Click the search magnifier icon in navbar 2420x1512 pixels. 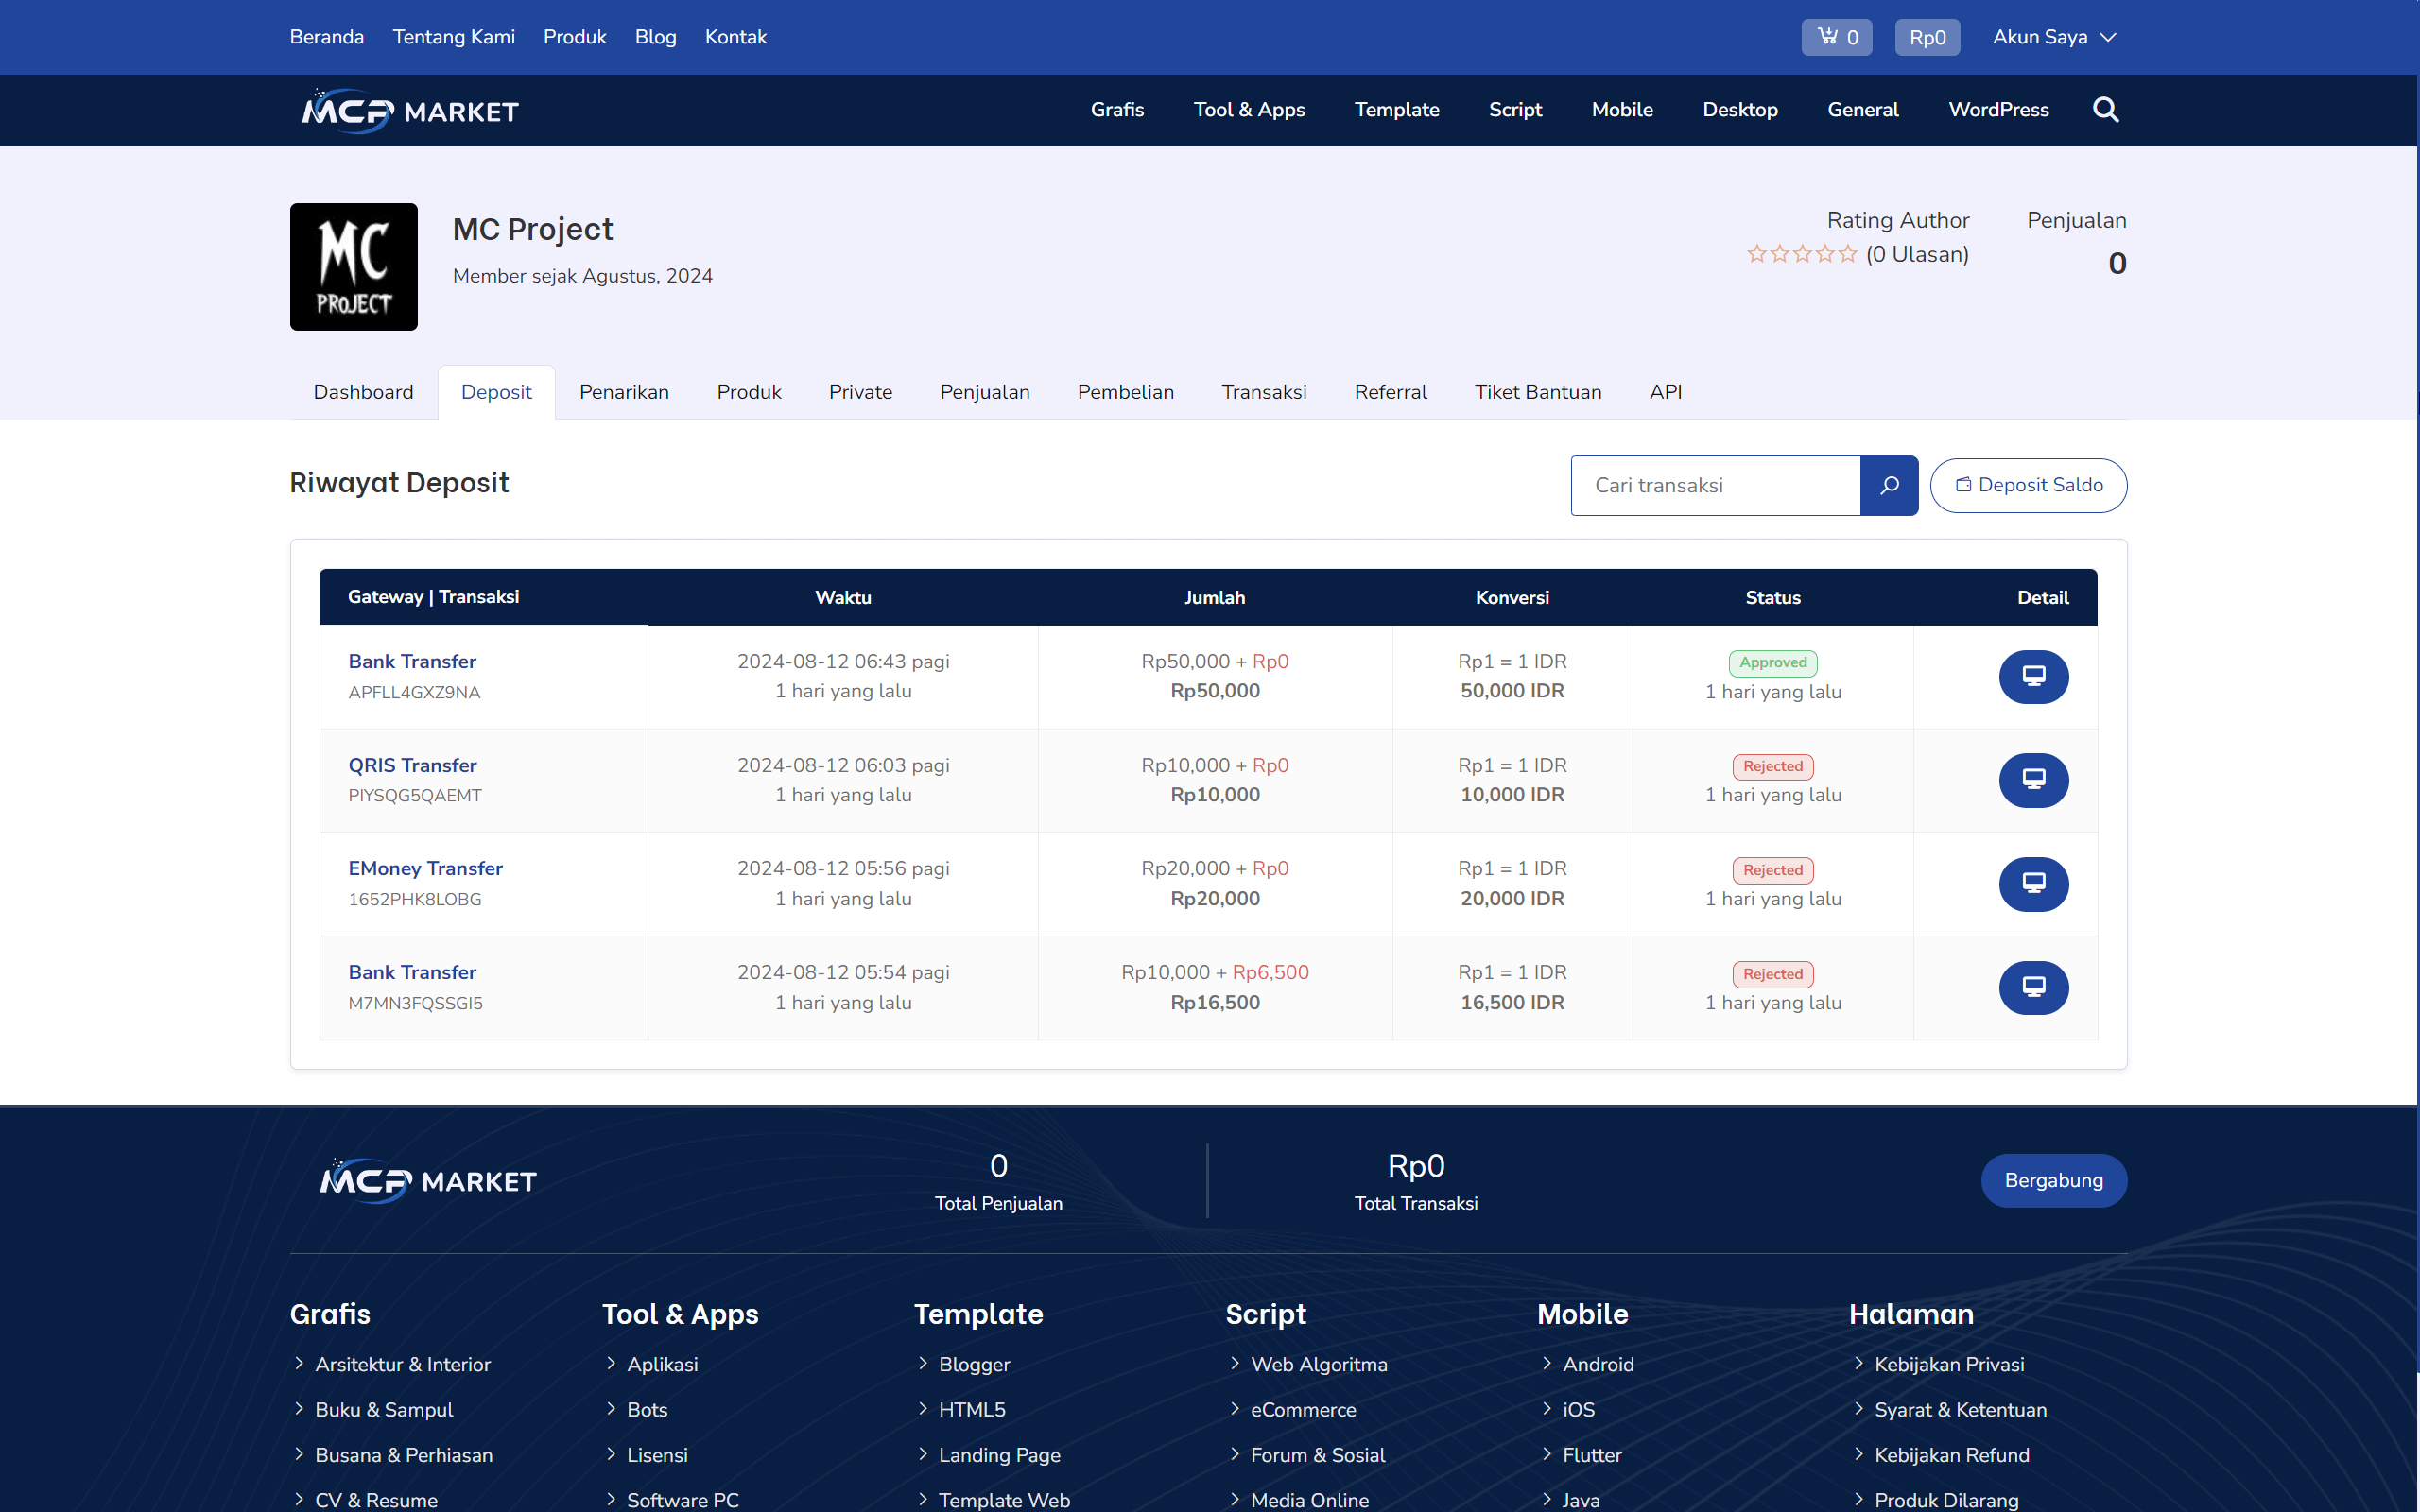pos(2105,110)
